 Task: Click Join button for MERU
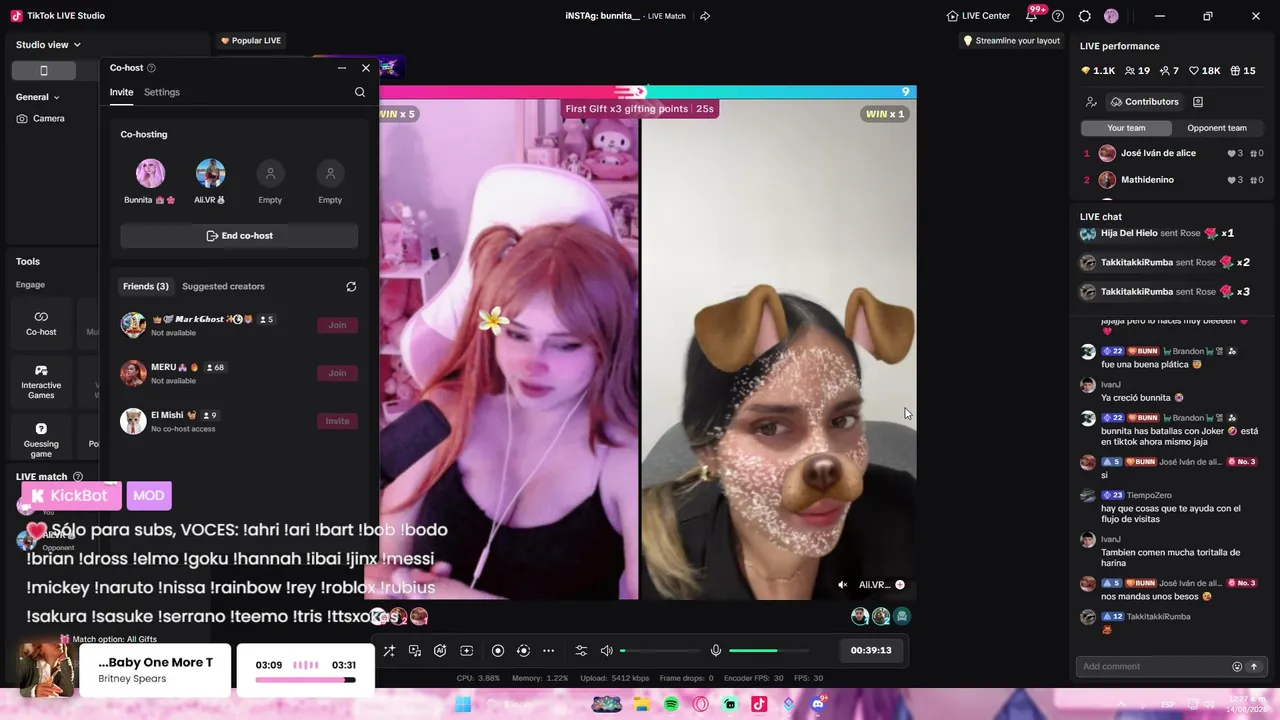337,373
